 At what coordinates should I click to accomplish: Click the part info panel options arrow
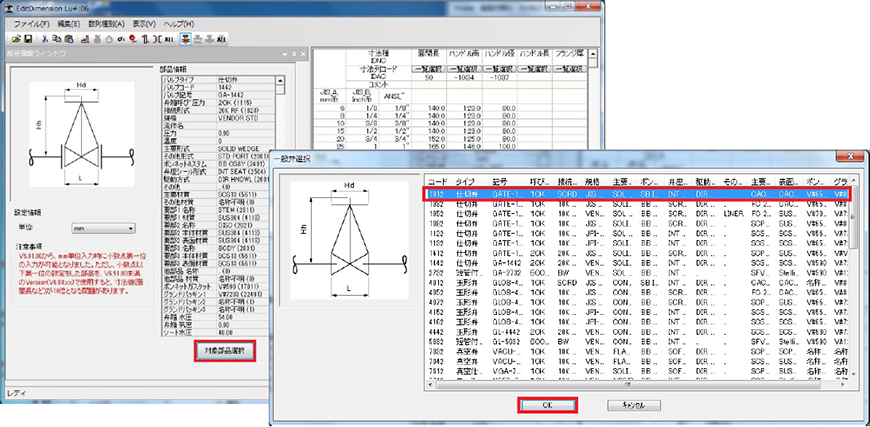coord(285,54)
